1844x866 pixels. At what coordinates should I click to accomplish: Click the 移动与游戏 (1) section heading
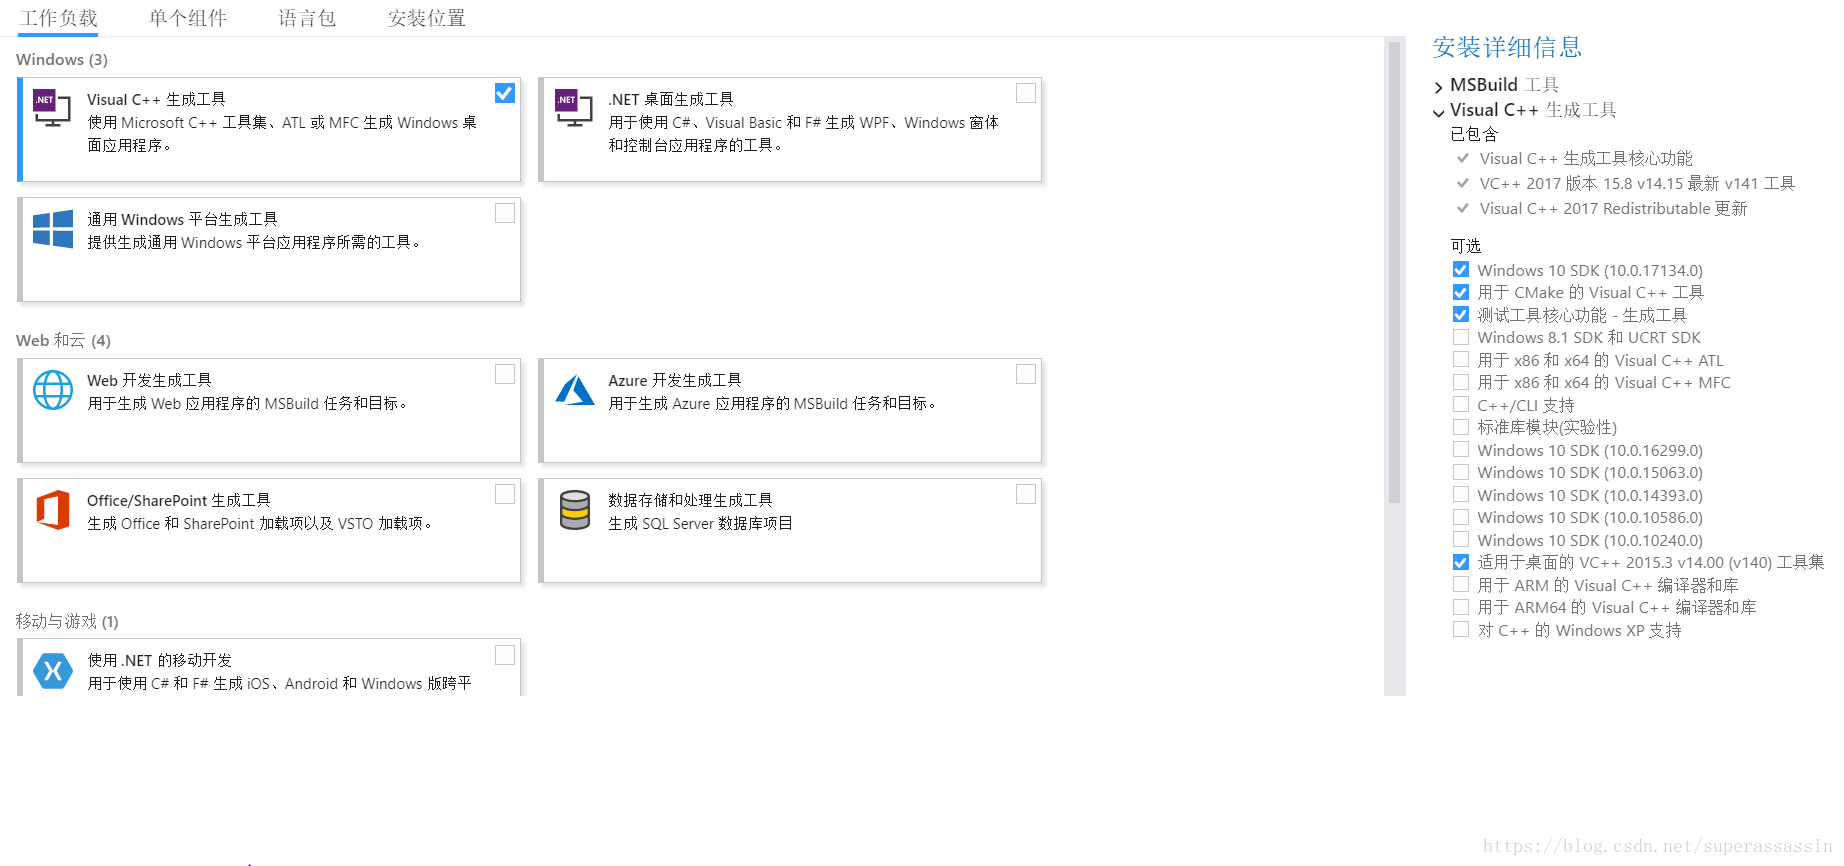point(67,622)
